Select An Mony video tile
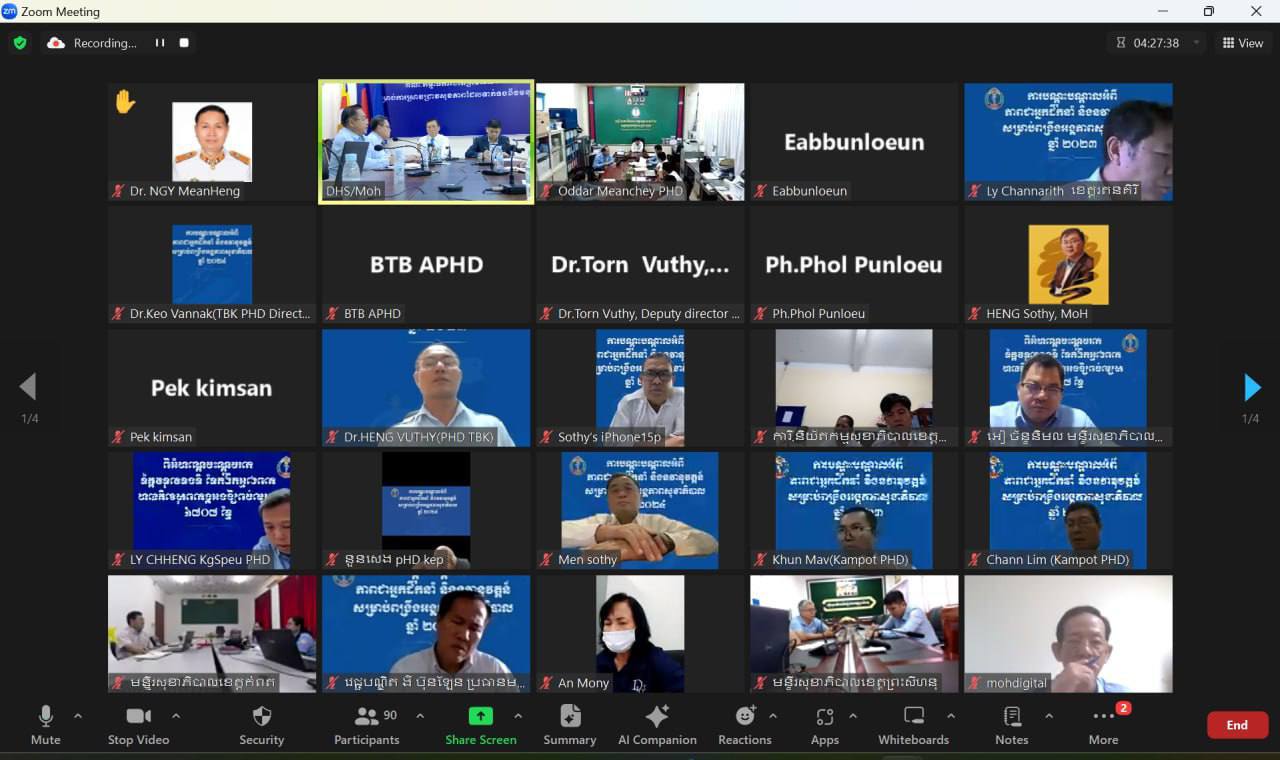Screen dimensions: 1280x760 coord(640,634)
